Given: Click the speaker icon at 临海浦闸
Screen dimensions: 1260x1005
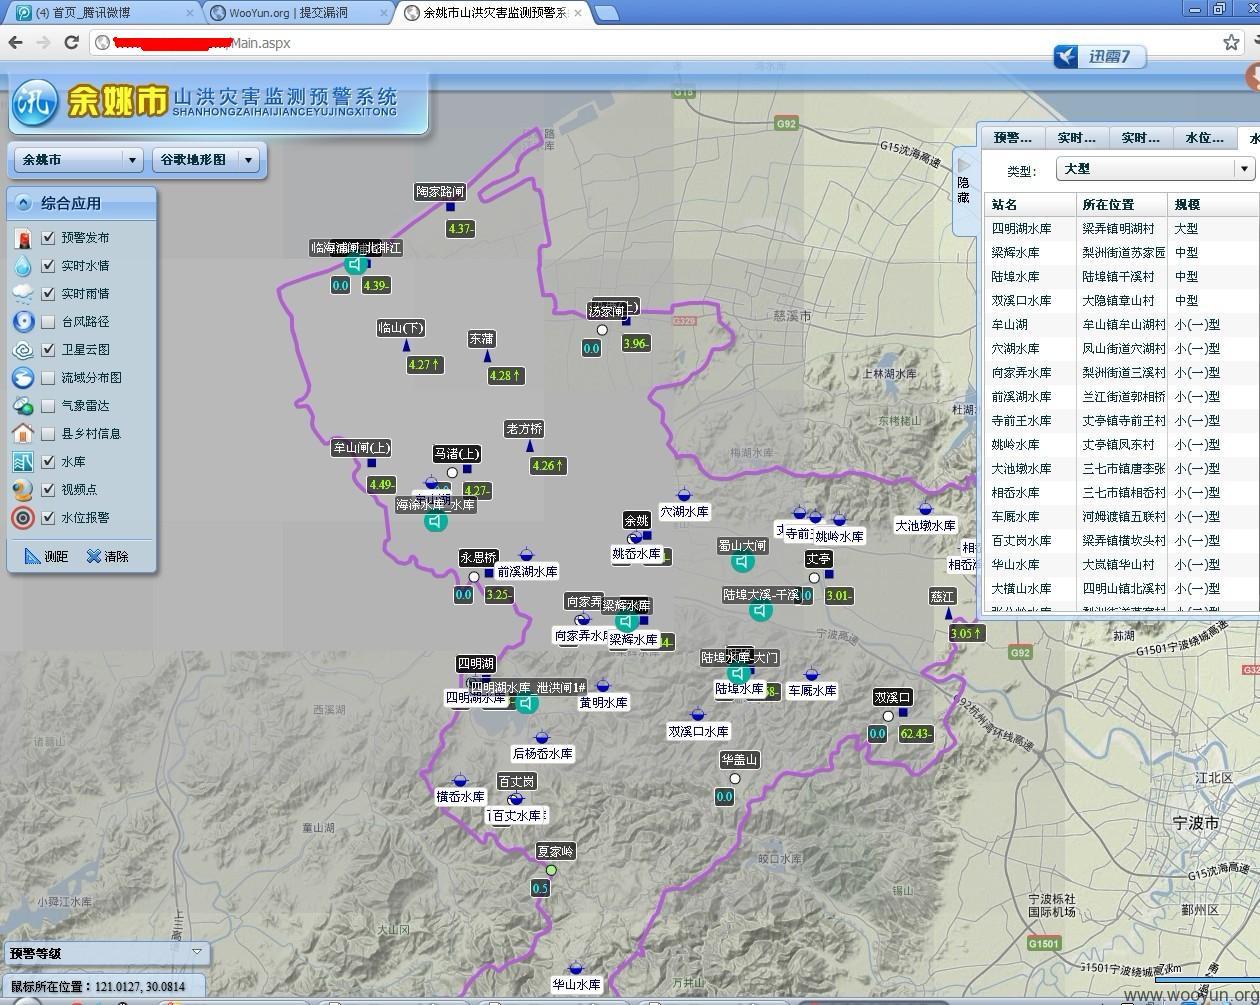Looking at the screenshot, I should click(x=355, y=265).
